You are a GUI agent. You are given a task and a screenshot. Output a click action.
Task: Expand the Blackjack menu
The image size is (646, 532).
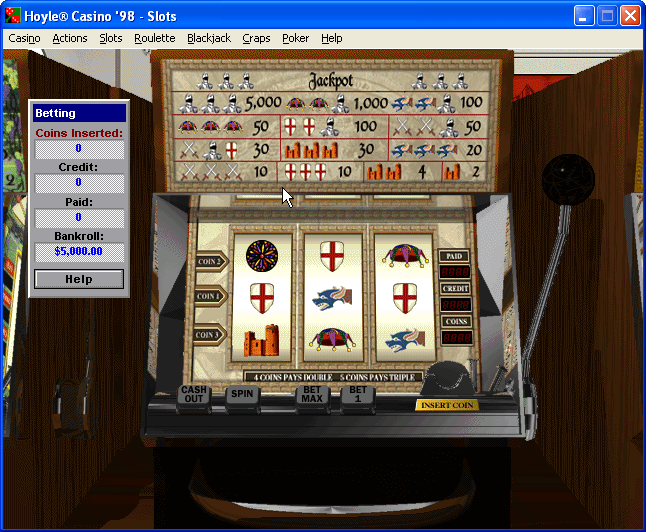(x=209, y=38)
